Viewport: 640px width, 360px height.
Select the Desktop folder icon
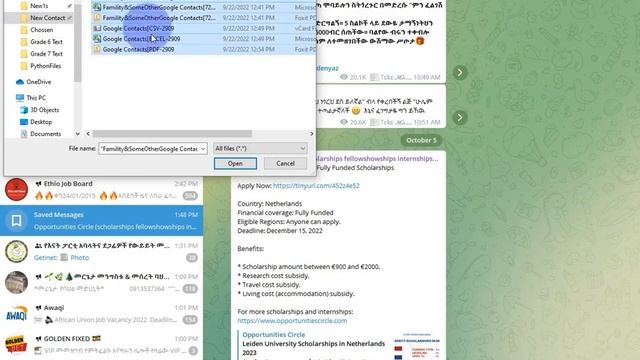click(24, 122)
